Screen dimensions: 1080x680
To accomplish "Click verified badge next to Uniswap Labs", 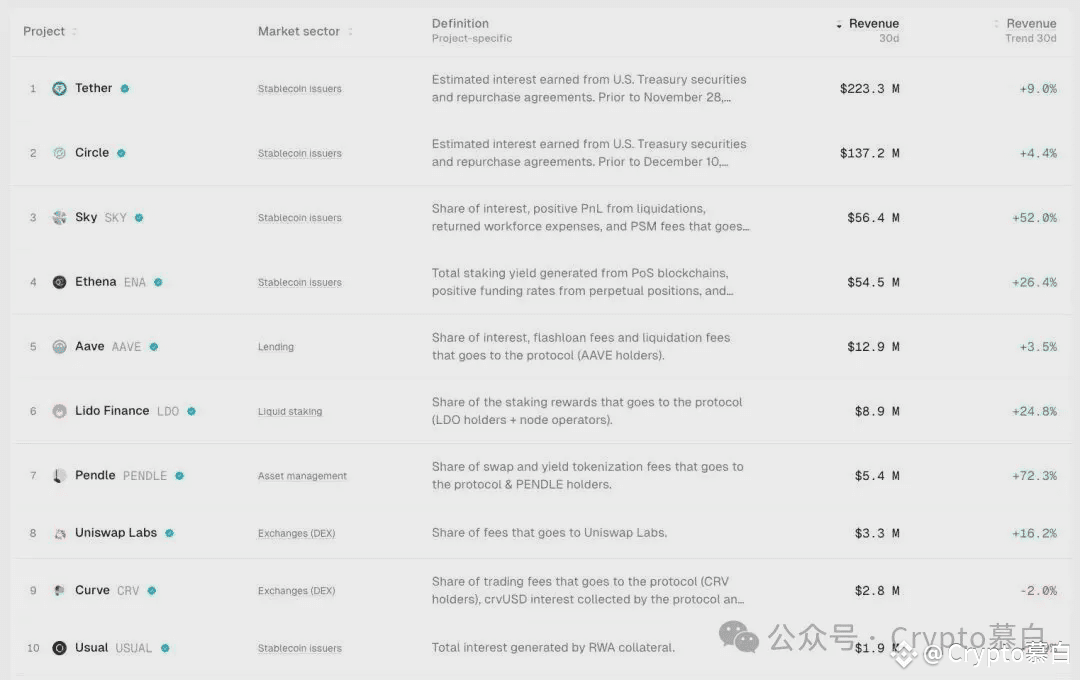I will pos(169,533).
